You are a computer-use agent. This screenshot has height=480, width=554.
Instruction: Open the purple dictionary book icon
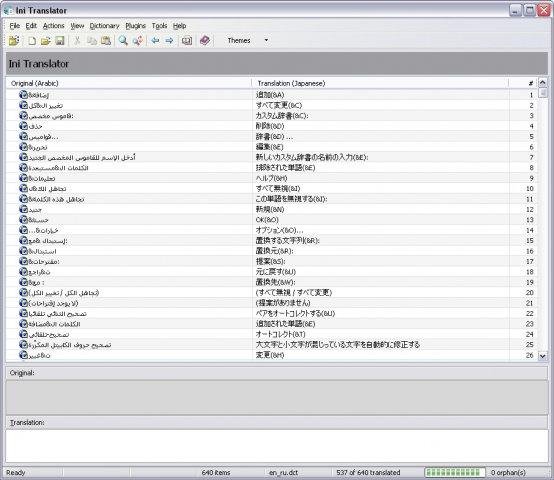coord(205,40)
